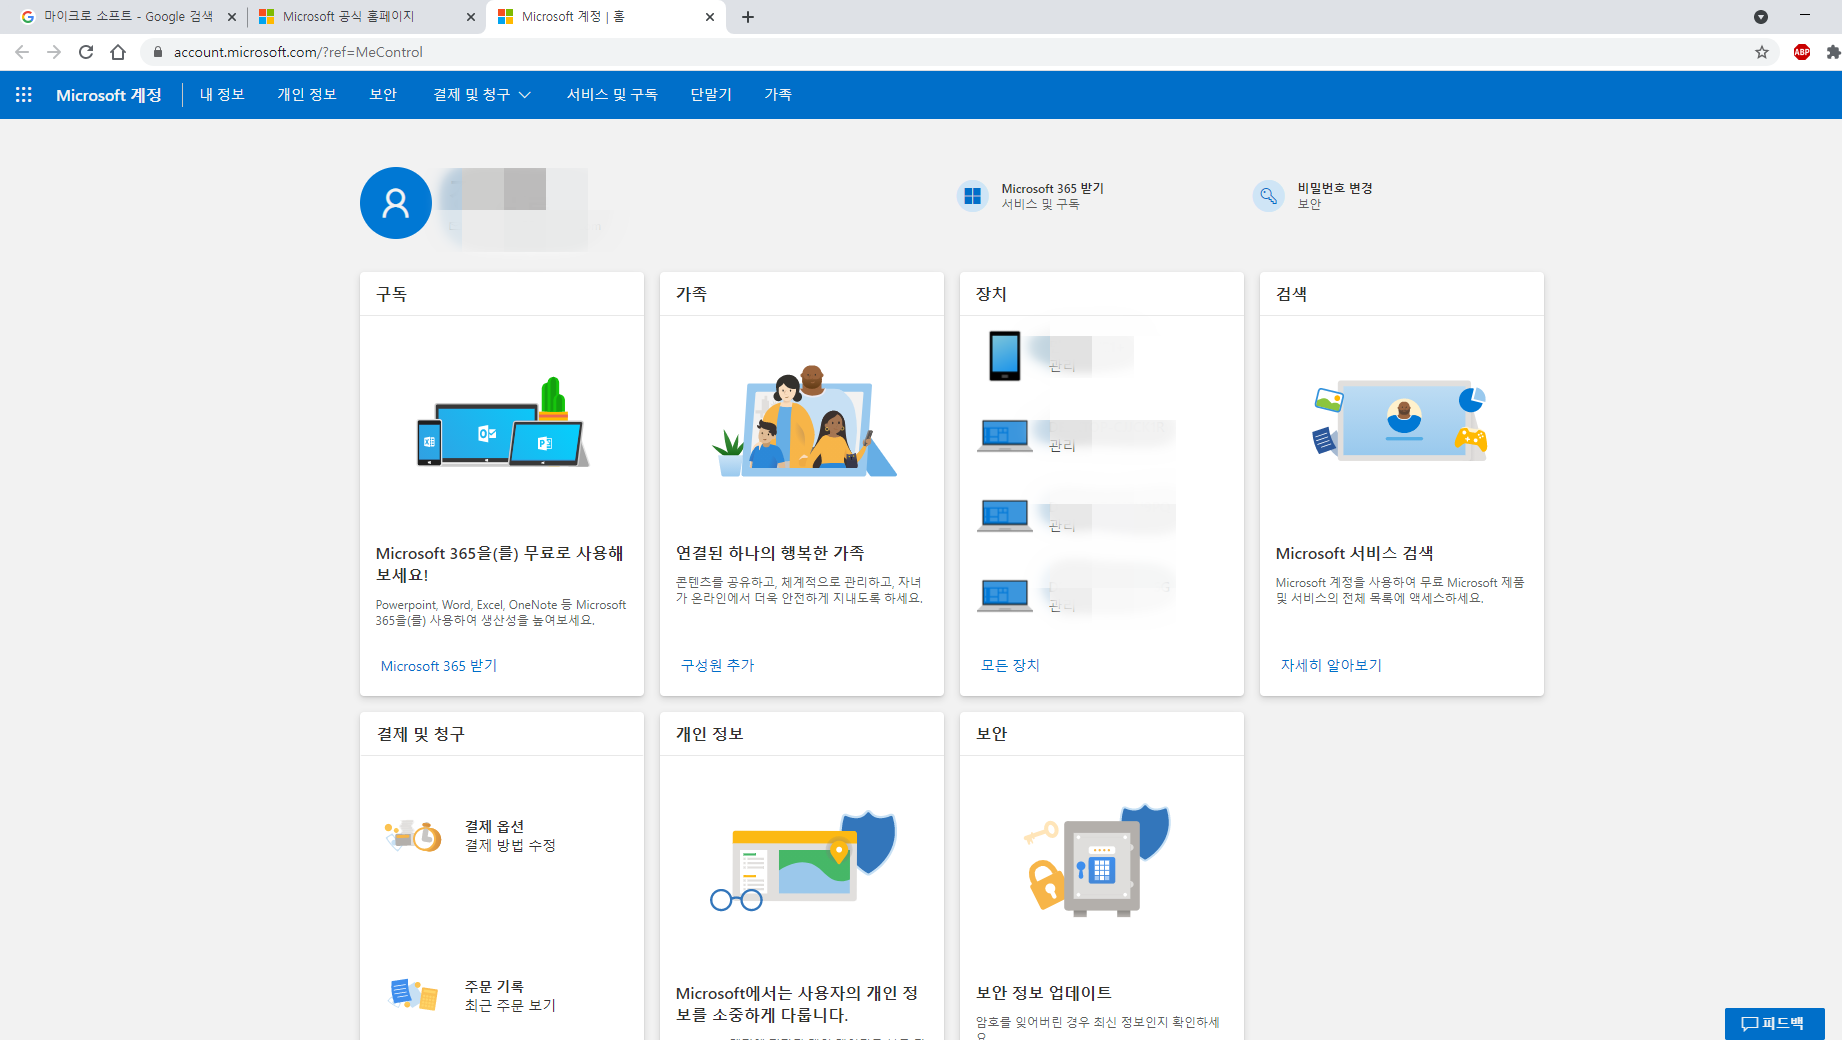Click the 가족 card family illustration

click(x=803, y=421)
